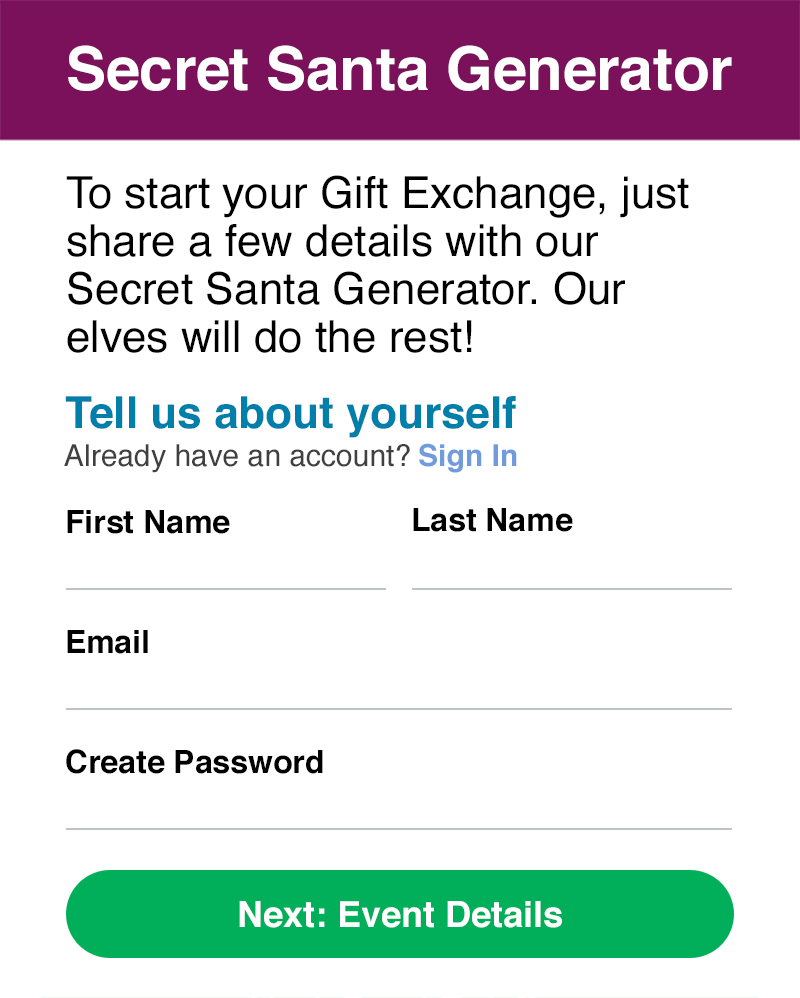The width and height of the screenshot is (800, 998).
Task: Focus the First Name input field
Action: [x=225, y=568]
